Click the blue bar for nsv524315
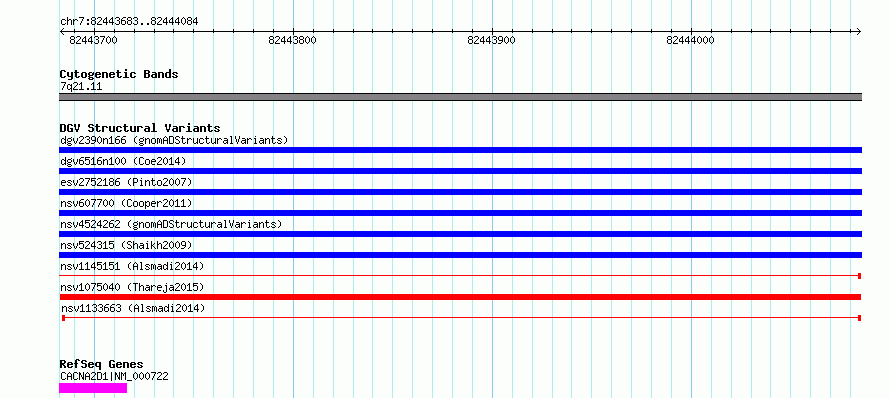 [460, 255]
